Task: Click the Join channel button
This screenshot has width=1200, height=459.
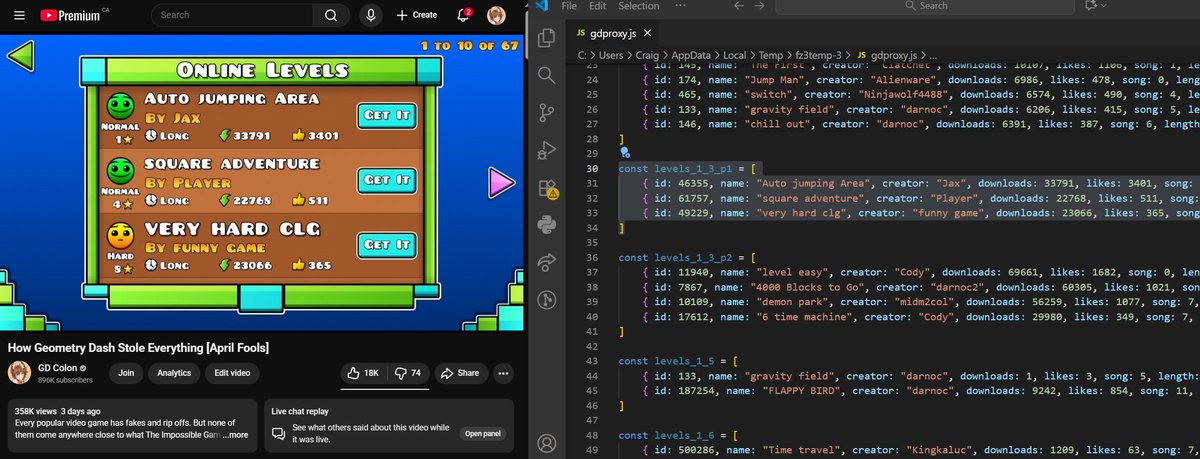Action: (x=127, y=373)
